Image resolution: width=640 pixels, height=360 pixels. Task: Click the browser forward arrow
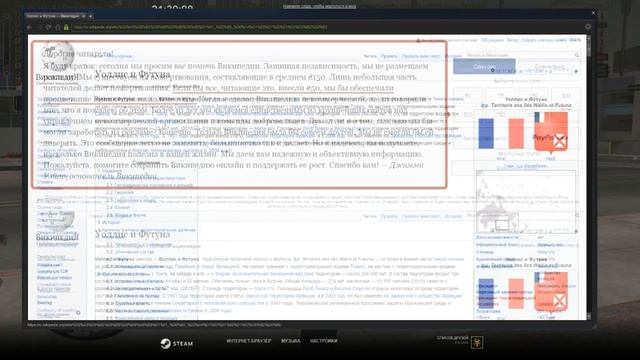pos(40,27)
